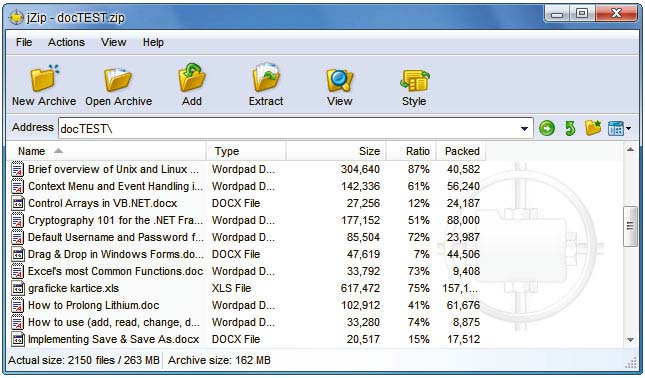Click icon of graficke kartice.xls

17,288
